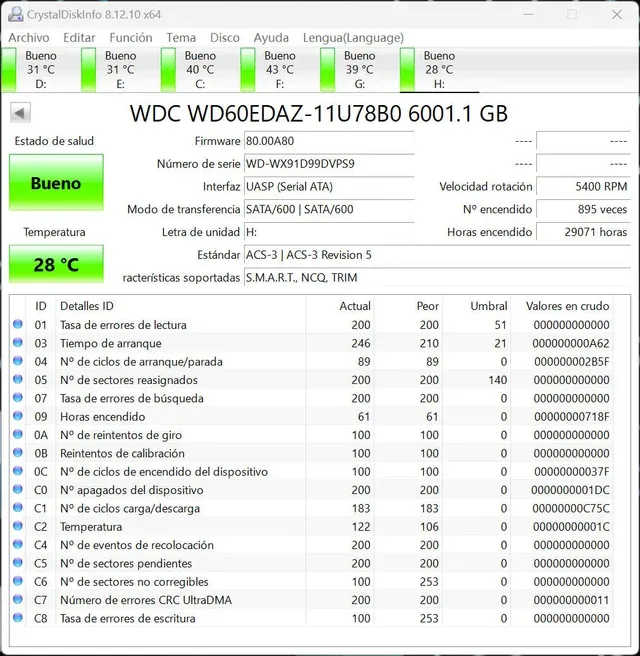Screen dimensions: 640x656
Task: Click blue status dot for Nº apagados del dispositivo
Action: tap(18, 489)
